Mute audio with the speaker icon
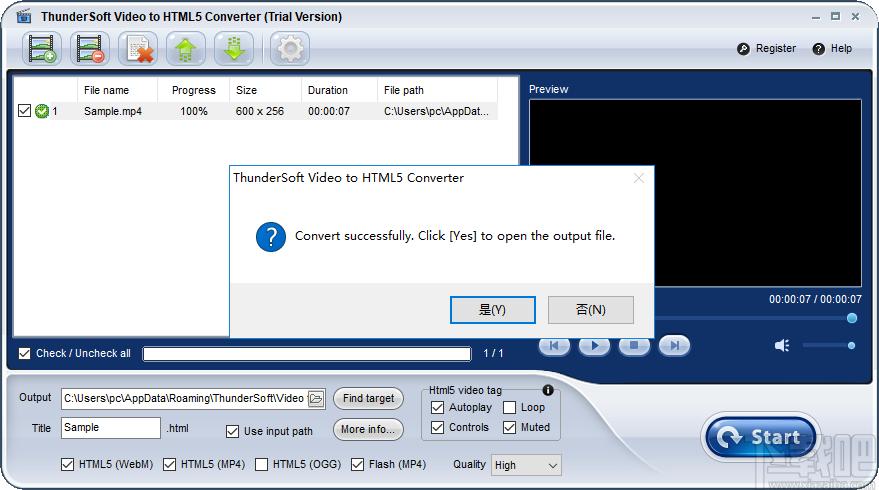This screenshot has height=490, width=879. click(x=782, y=345)
